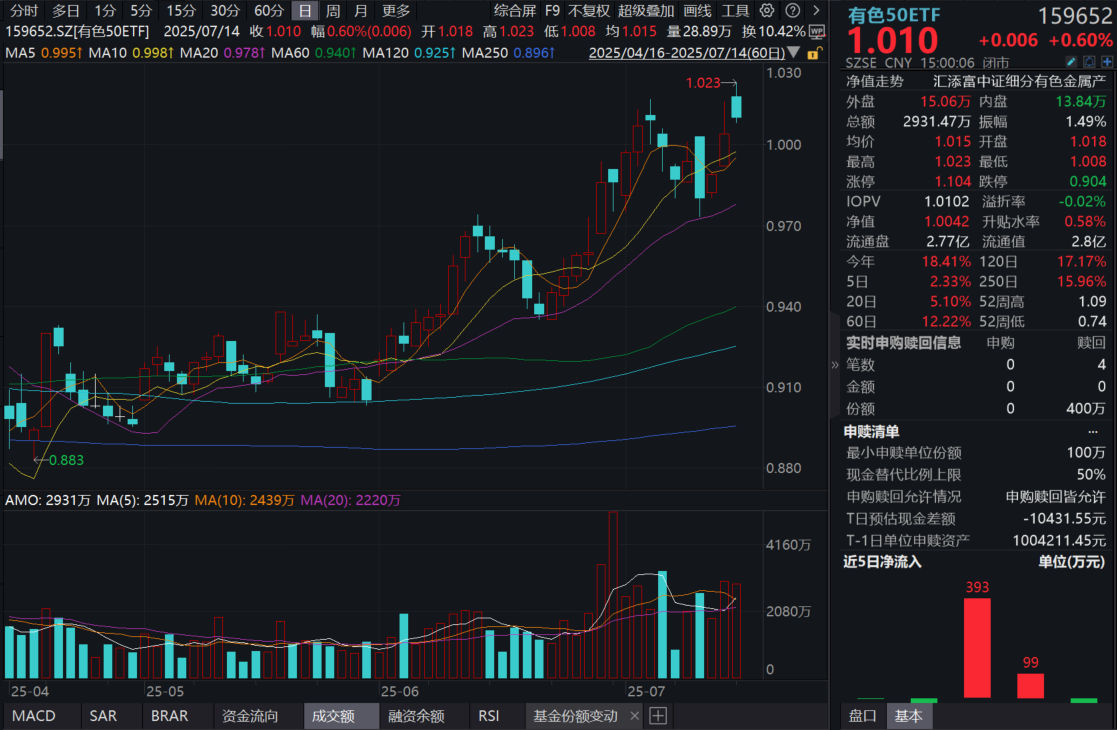Click the lock icon beside the date range
Image resolution: width=1117 pixels, height=730 pixels.
[815, 55]
